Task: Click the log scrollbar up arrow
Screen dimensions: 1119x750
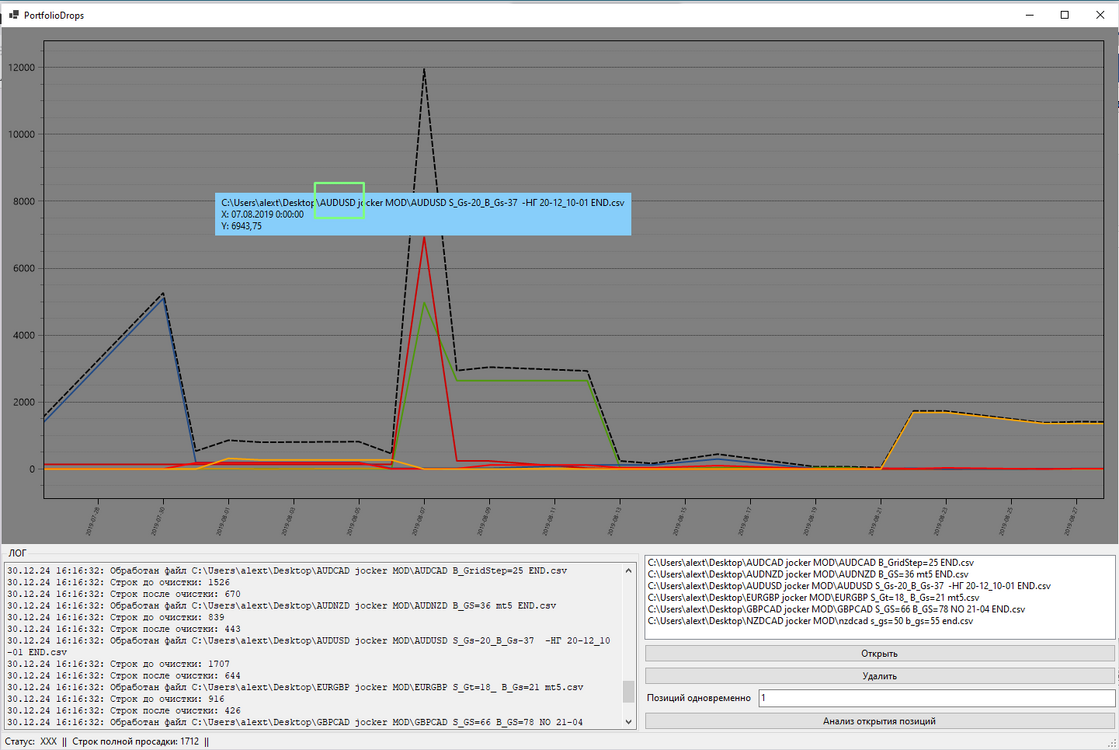Action: click(628, 570)
